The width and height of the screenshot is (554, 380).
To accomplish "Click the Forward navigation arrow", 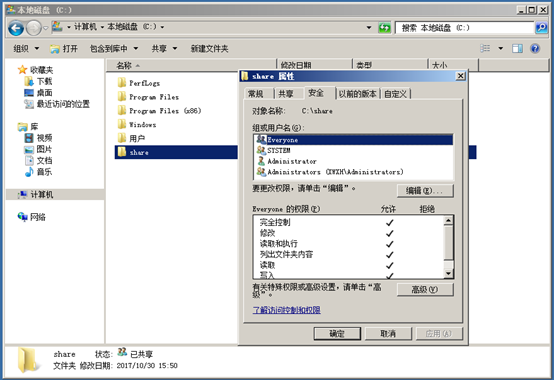I will pos(34,28).
